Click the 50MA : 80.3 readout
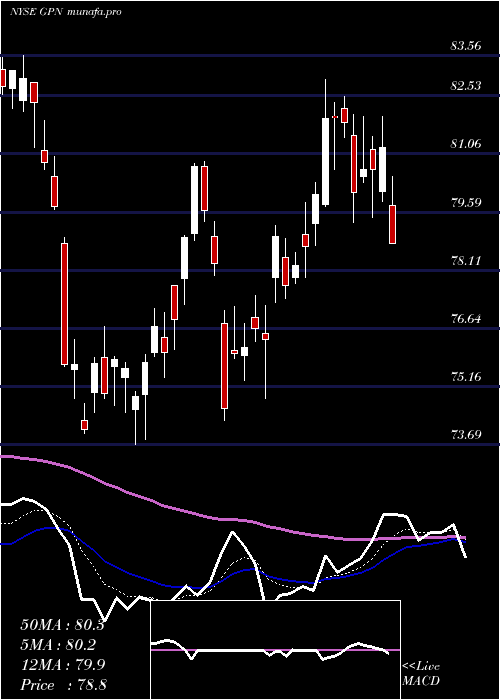This screenshot has height=700, width=500. pyautogui.click(x=62, y=625)
